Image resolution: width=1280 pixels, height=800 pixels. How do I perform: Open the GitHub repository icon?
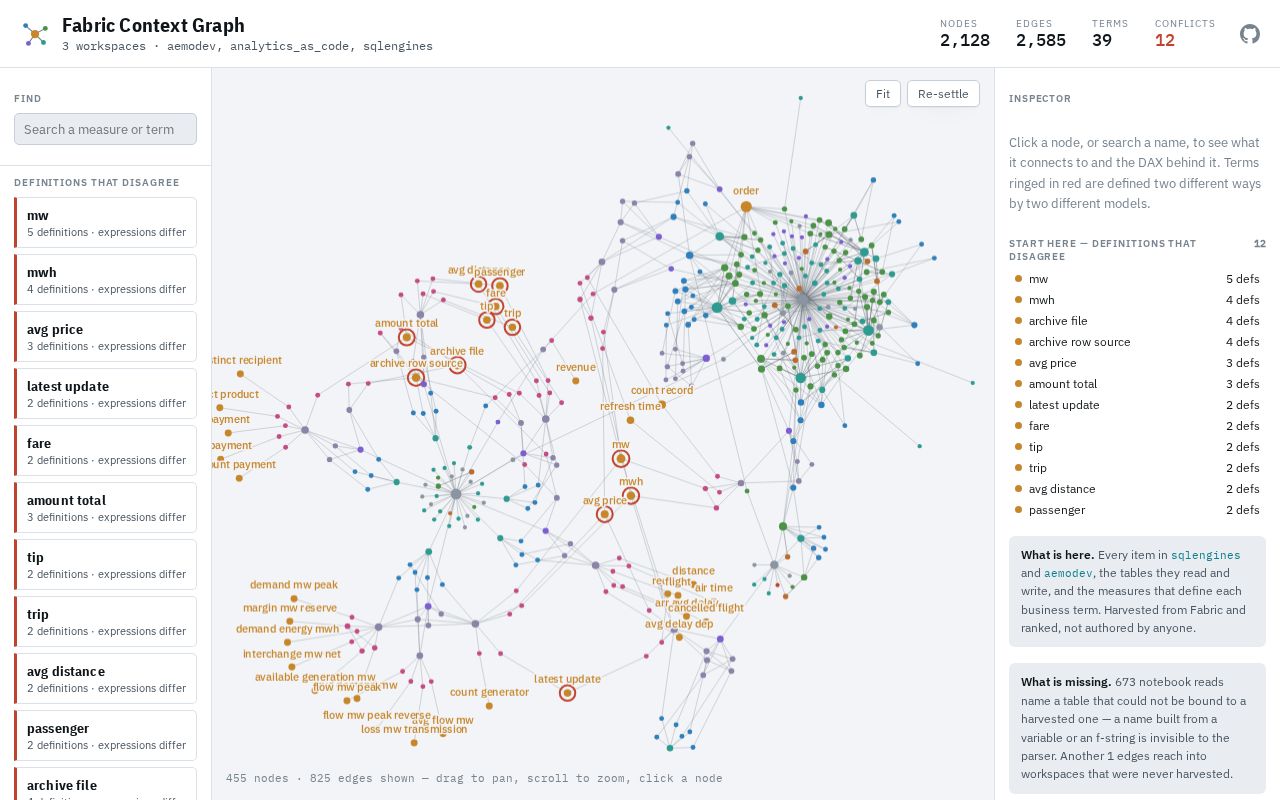tap(1250, 34)
